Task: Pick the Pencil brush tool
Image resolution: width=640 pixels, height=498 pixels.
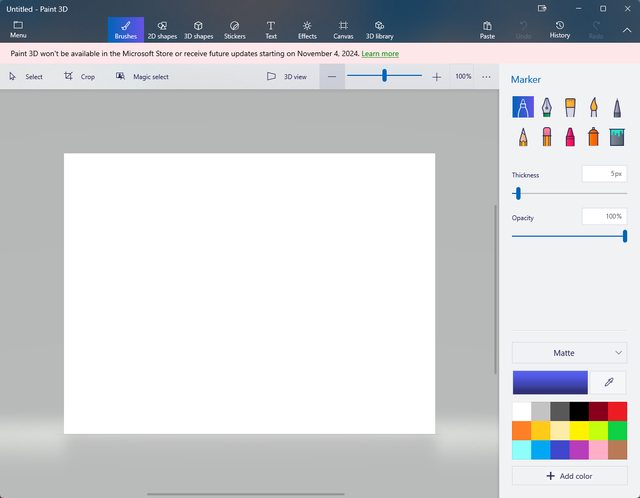Action: [522, 136]
